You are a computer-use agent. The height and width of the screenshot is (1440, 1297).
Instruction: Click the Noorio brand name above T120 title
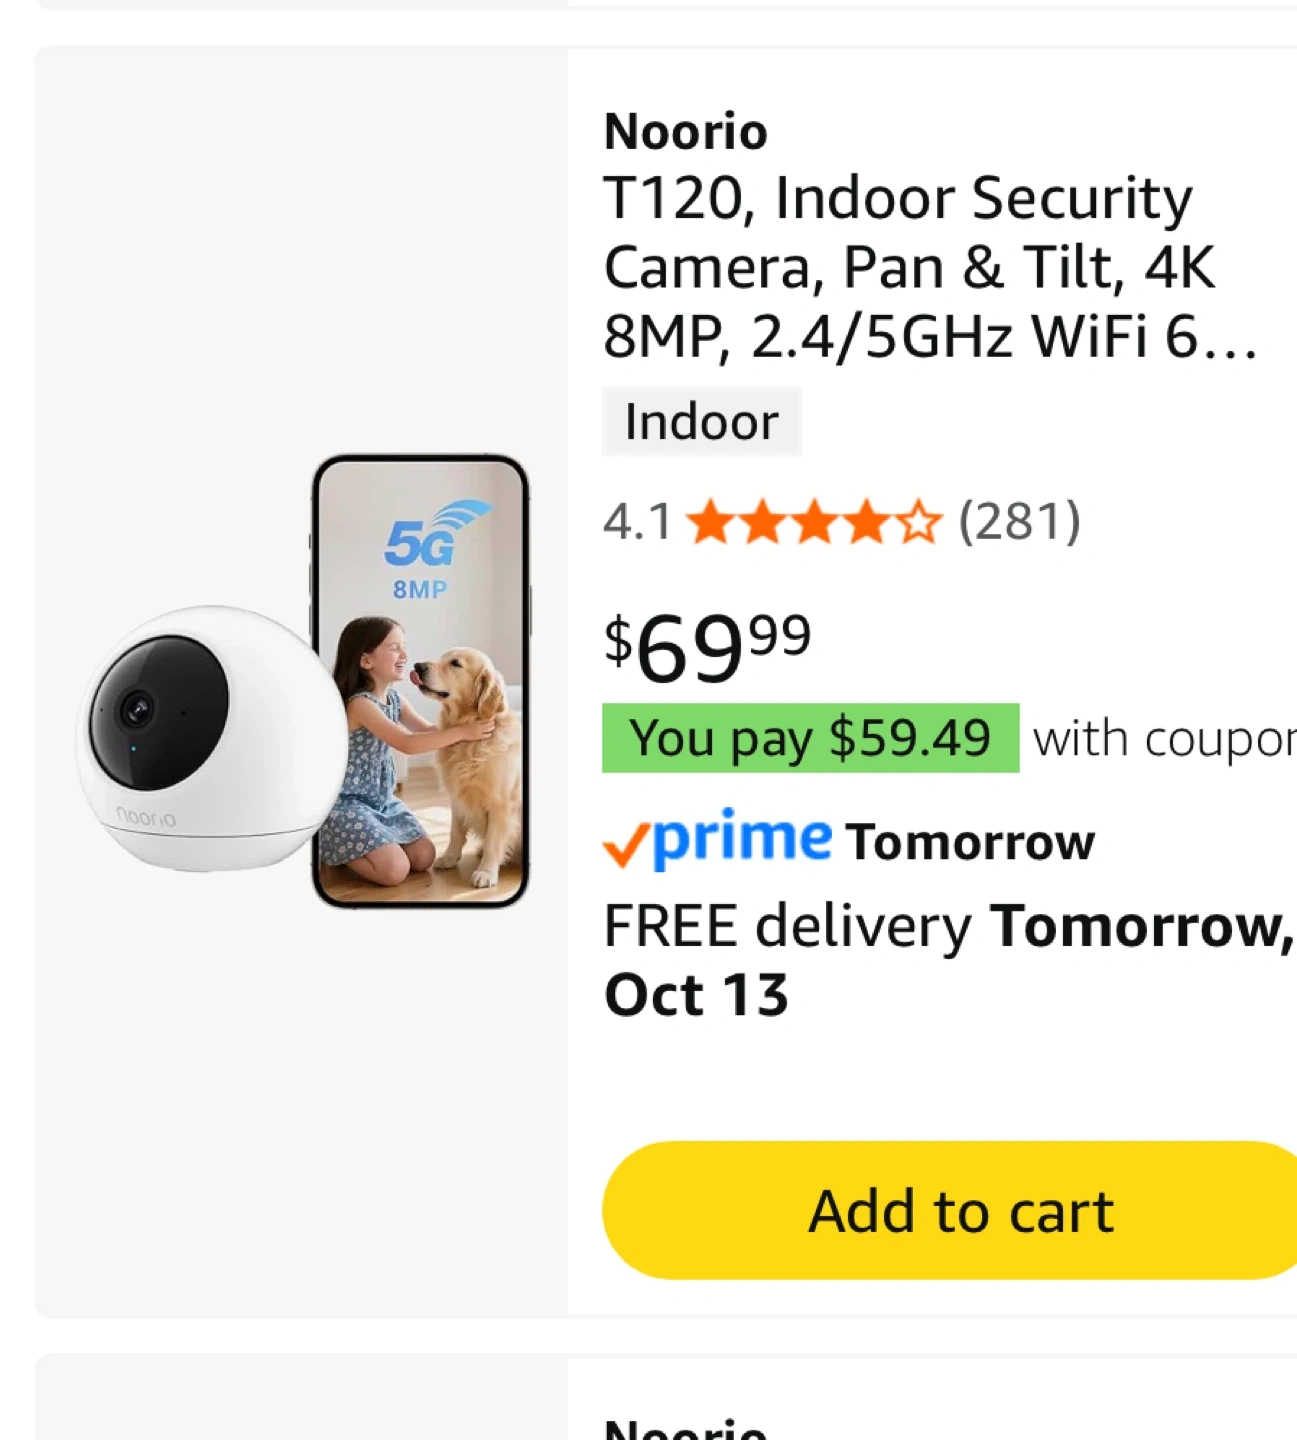[686, 131]
